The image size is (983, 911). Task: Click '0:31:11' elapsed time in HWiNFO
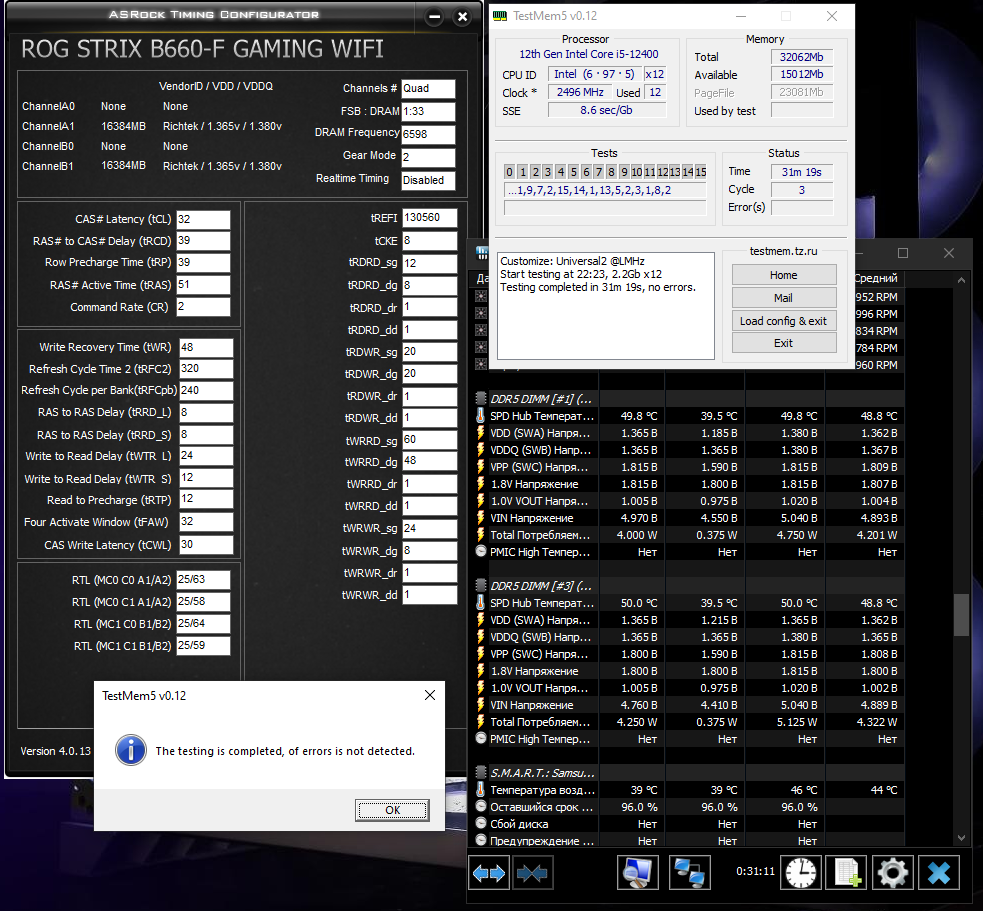755,871
